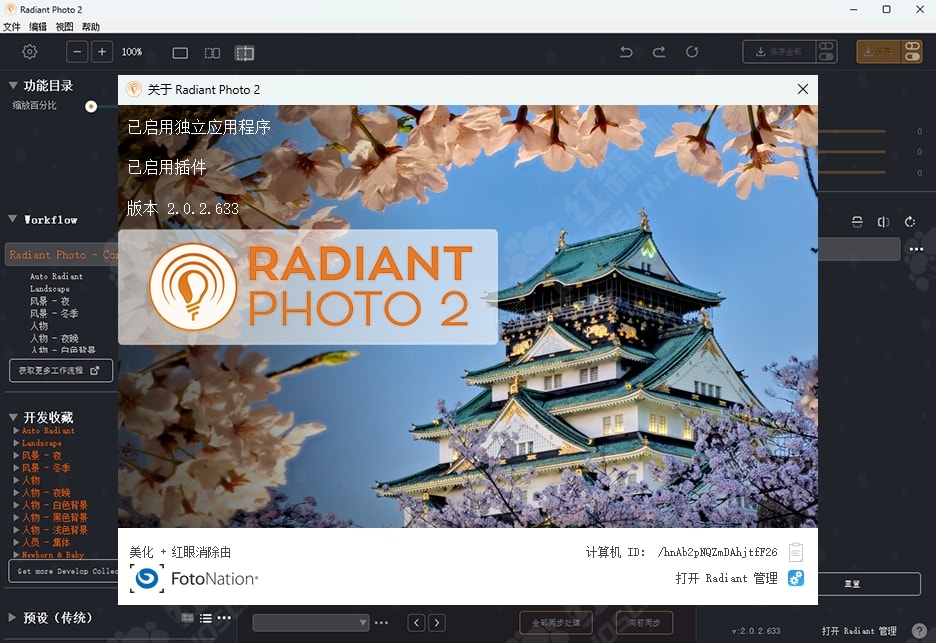Open the presets three-dot options menu
936x643 pixels.
click(224, 618)
